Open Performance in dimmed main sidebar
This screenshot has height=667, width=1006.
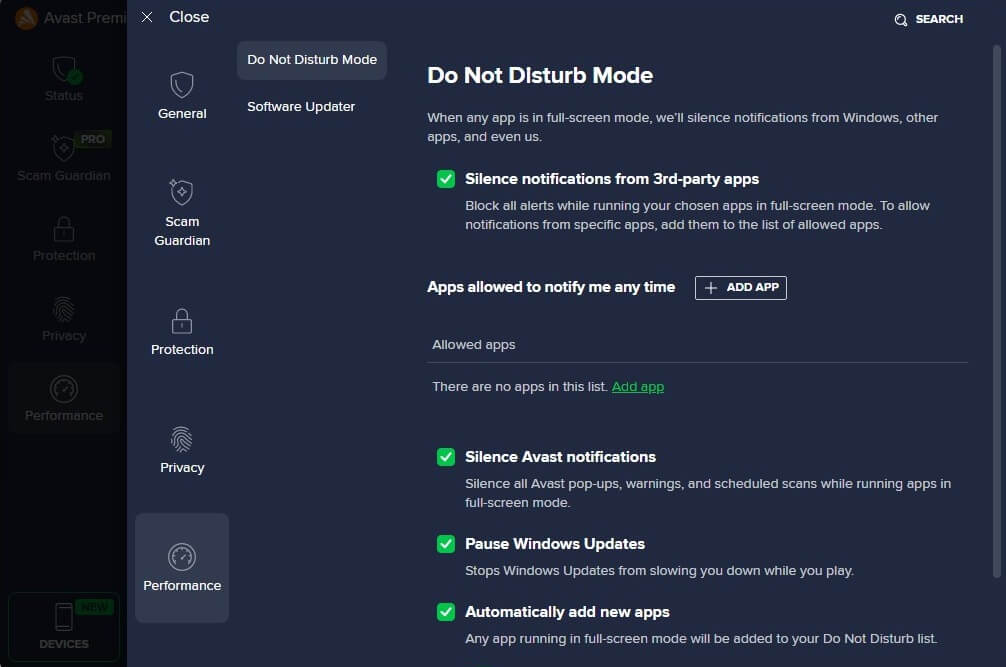pos(64,398)
